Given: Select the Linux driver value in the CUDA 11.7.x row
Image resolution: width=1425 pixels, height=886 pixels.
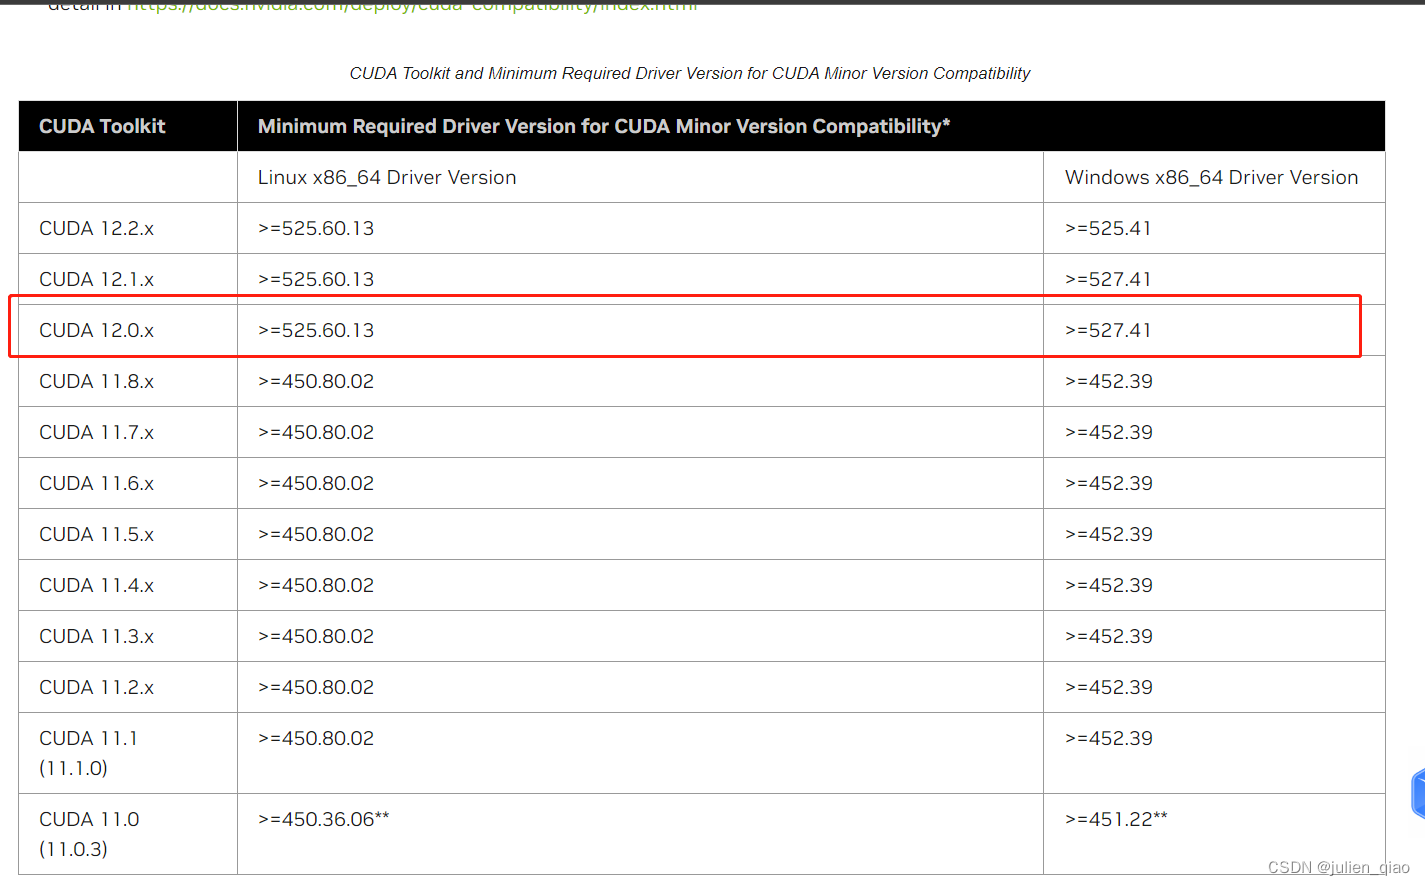Looking at the screenshot, I should point(316,432).
